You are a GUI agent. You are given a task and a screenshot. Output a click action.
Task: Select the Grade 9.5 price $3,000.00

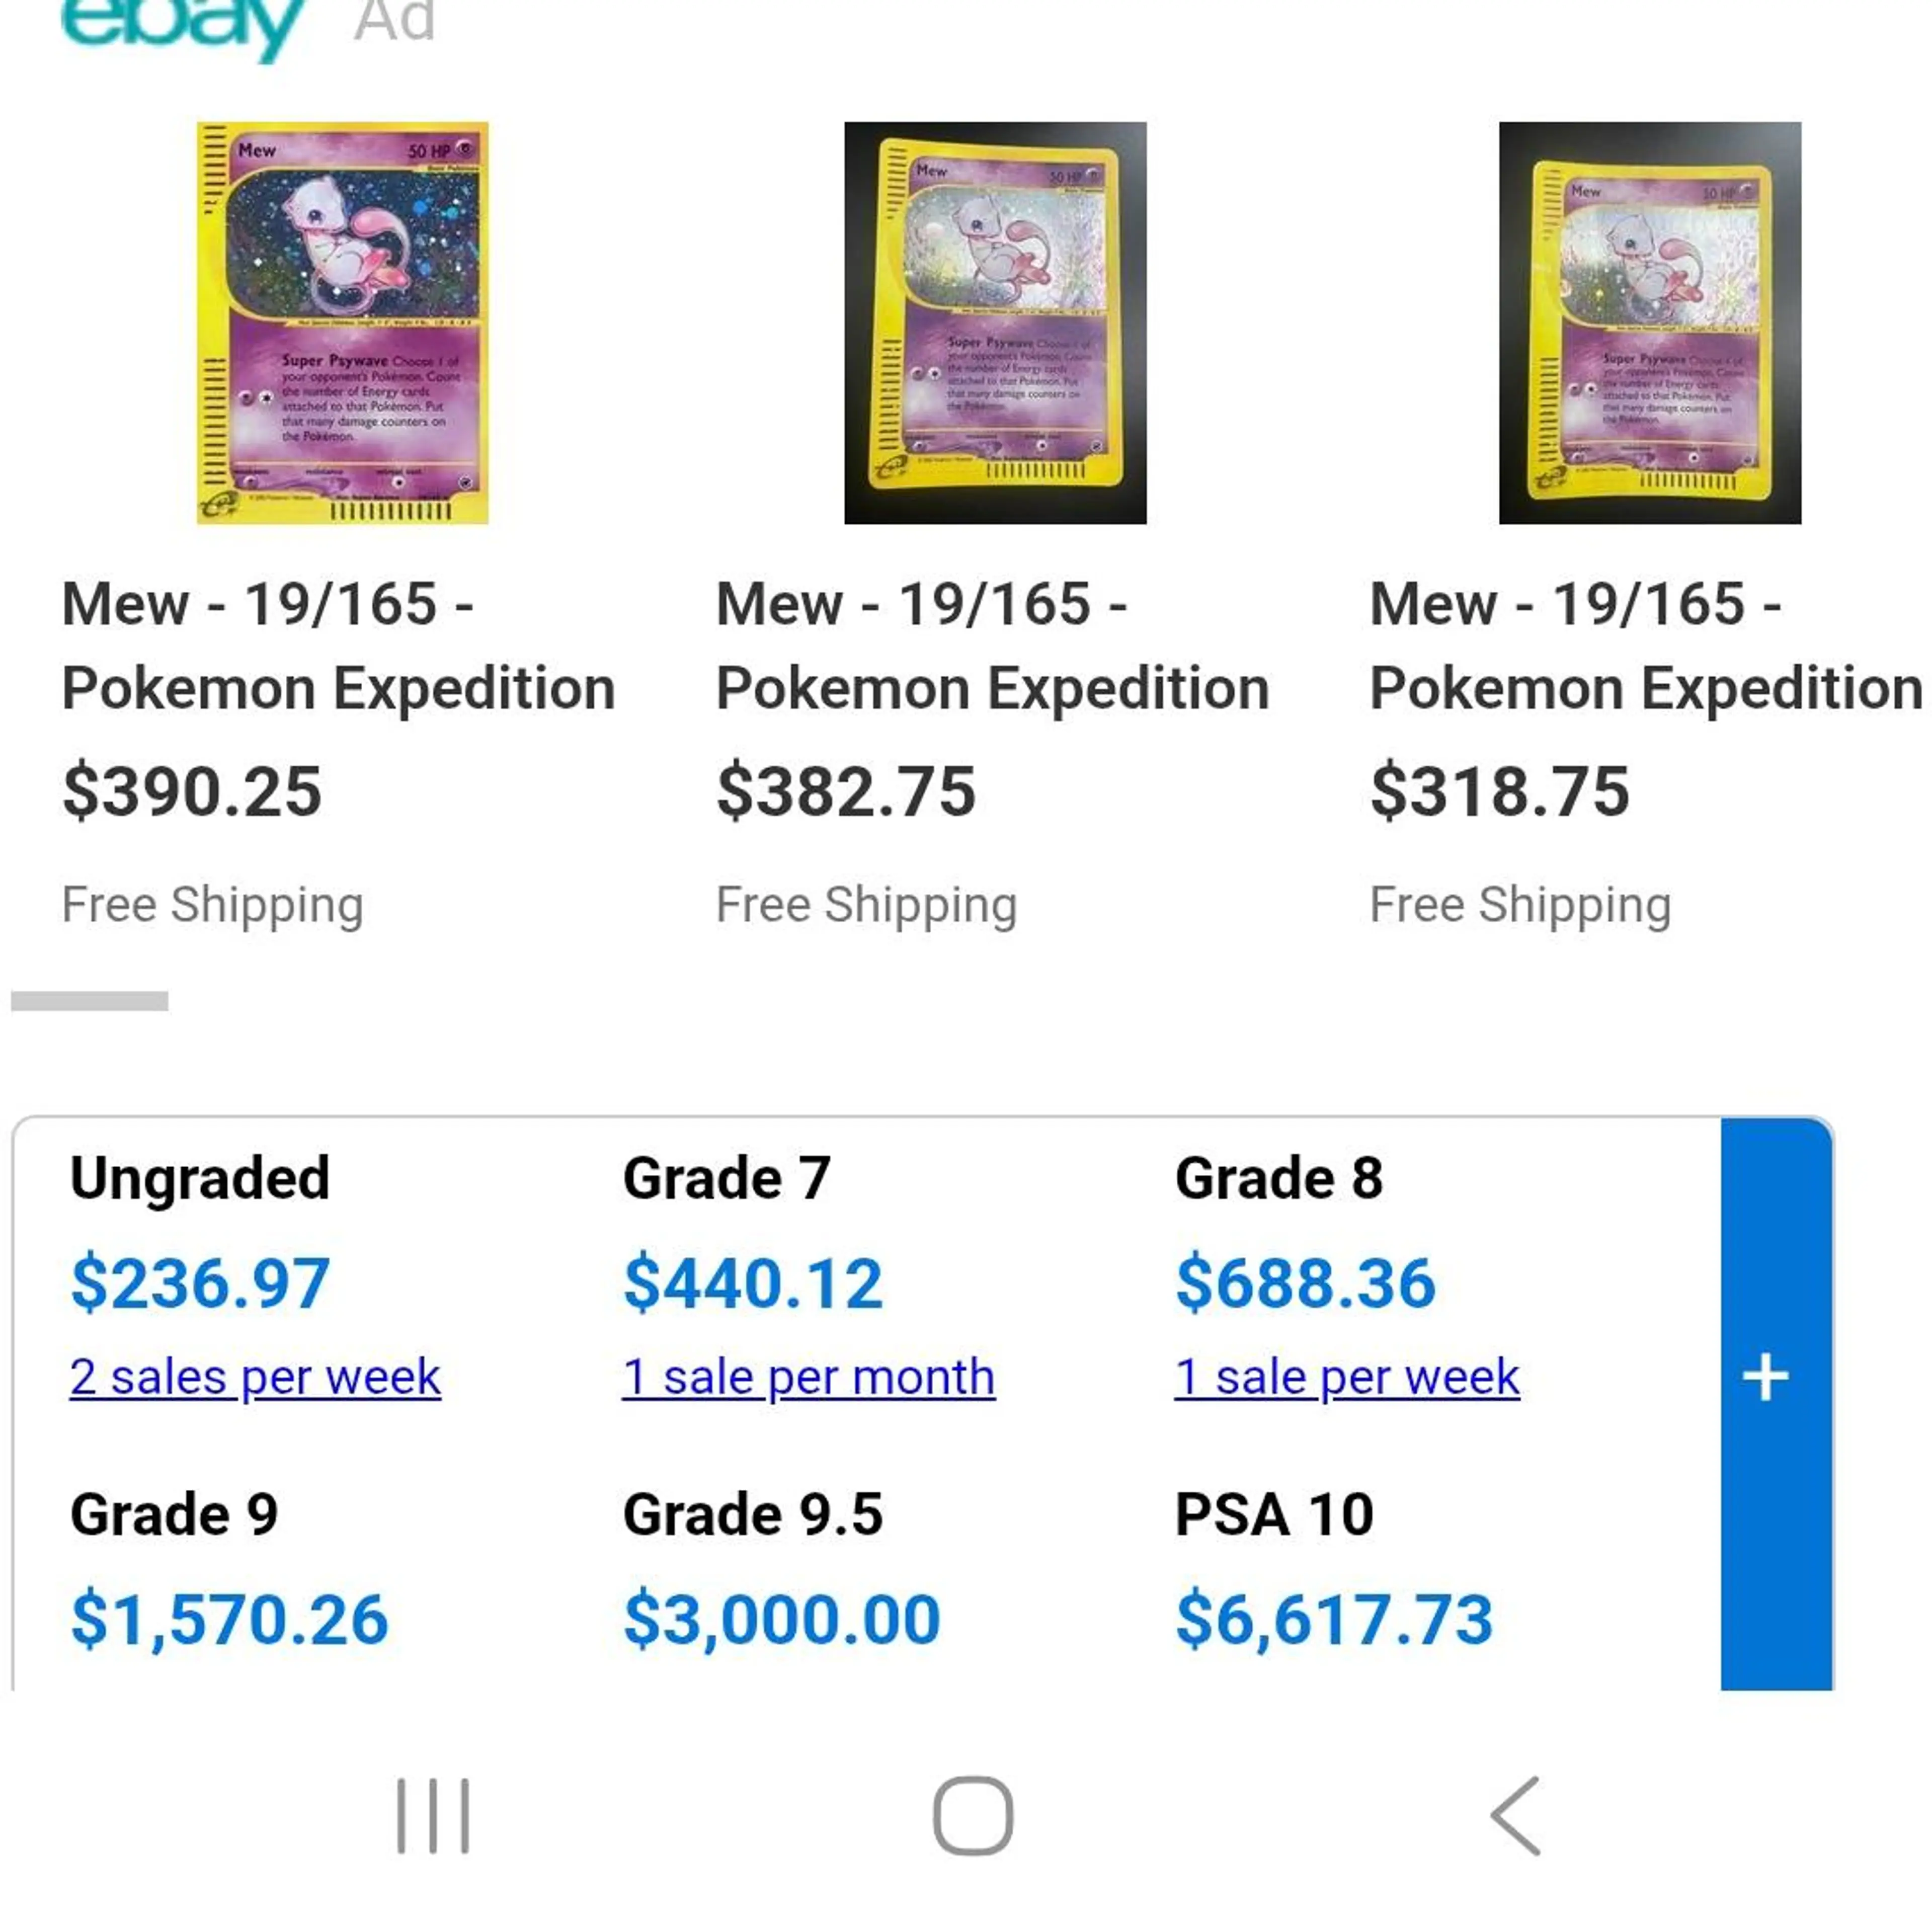[x=782, y=1619]
